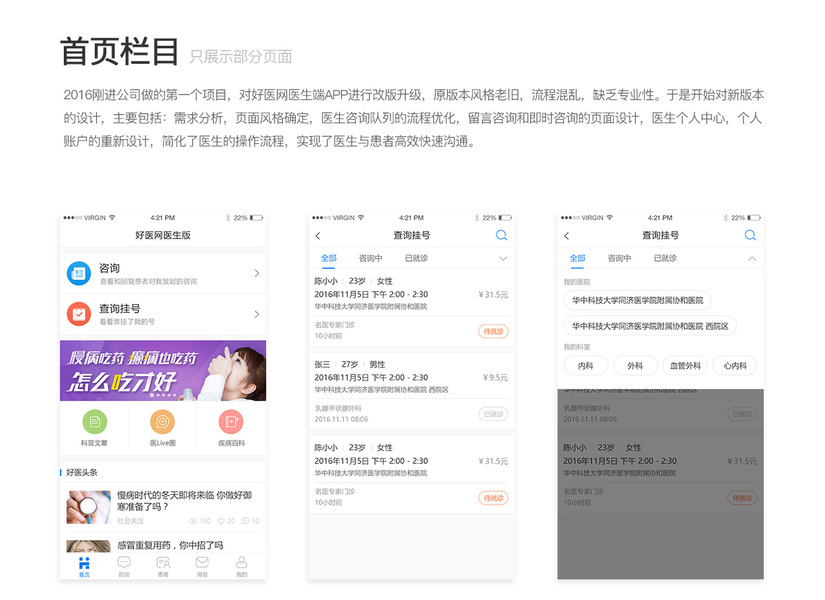The image size is (825, 600).
Task: Go back from right 查询挂号 screen
Action: [567, 236]
